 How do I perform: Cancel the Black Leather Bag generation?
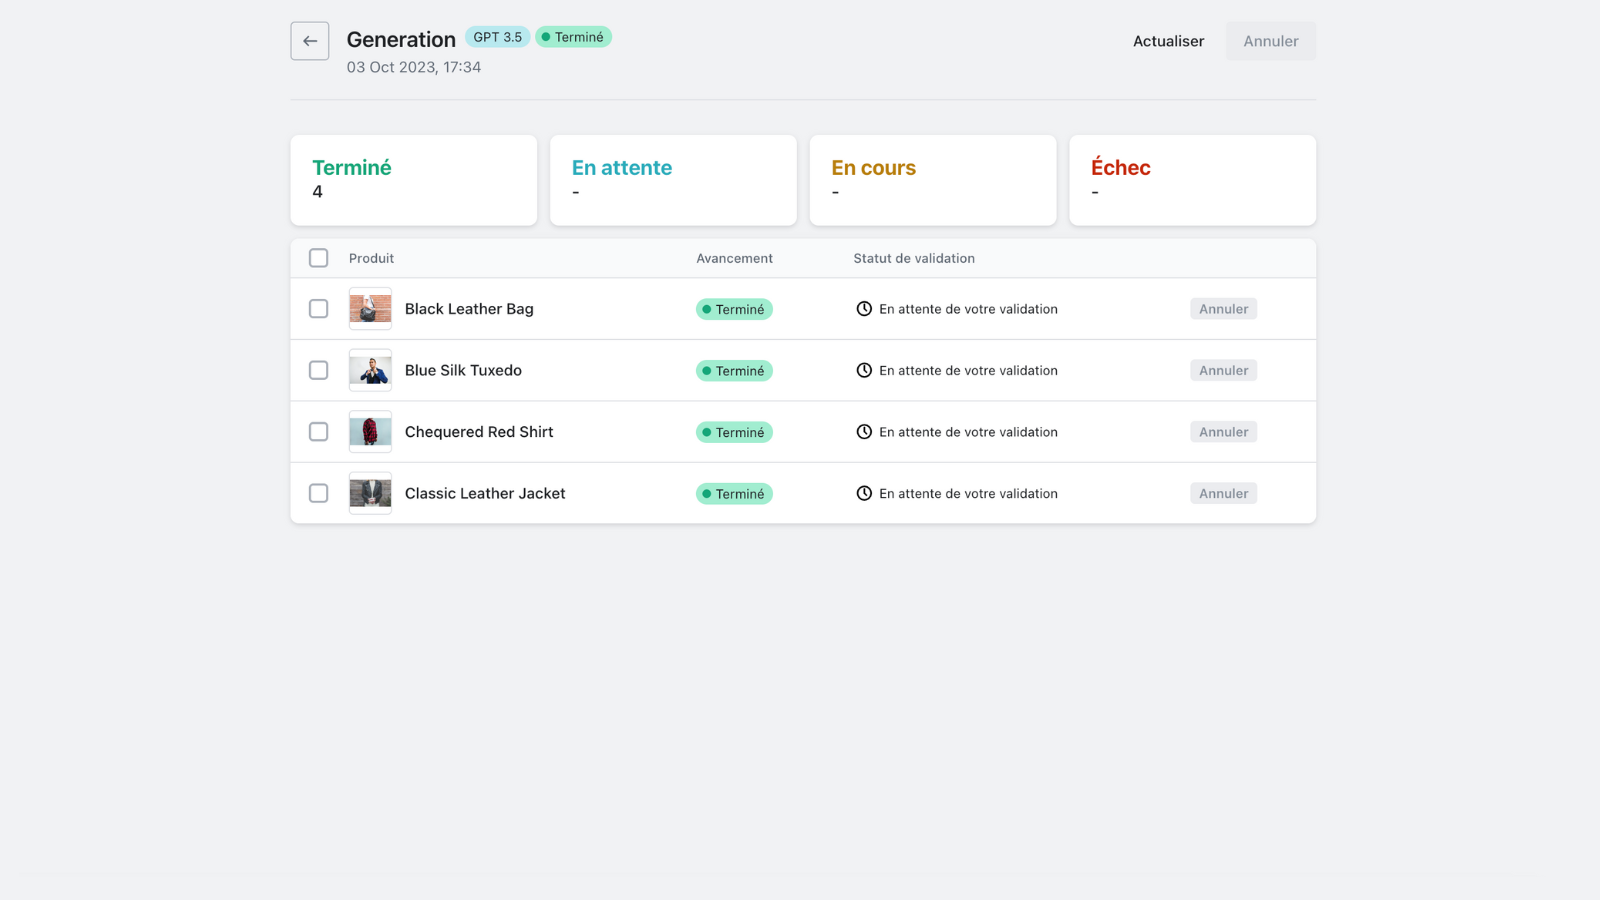pos(1223,309)
